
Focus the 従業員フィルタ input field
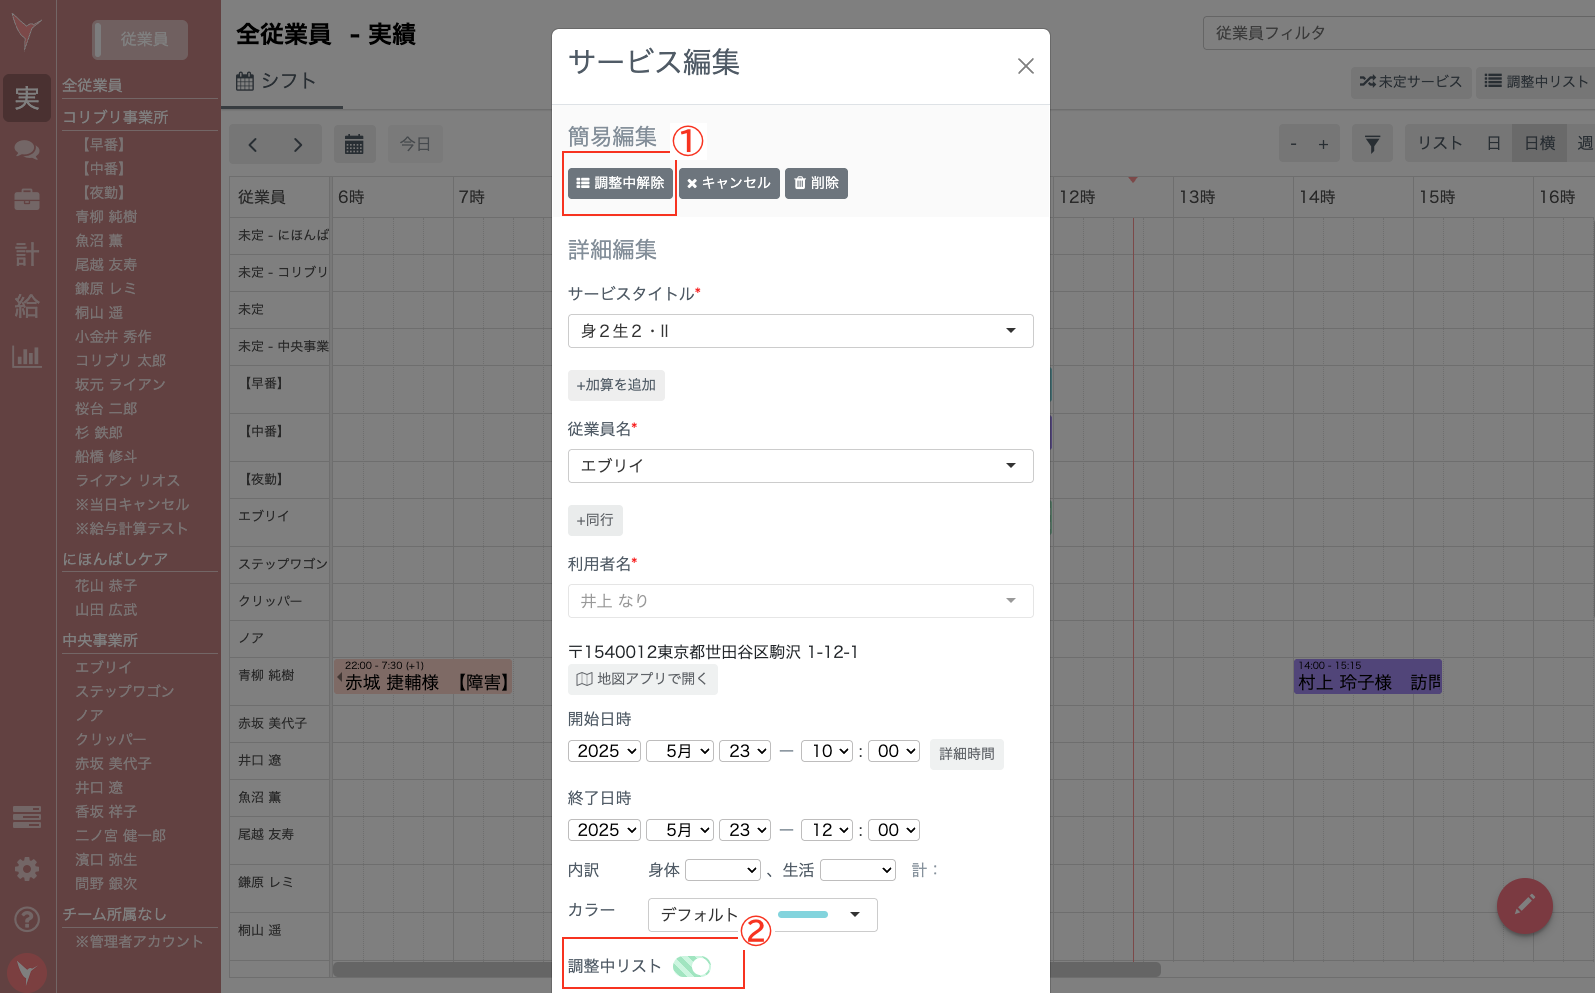click(1398, 33)
